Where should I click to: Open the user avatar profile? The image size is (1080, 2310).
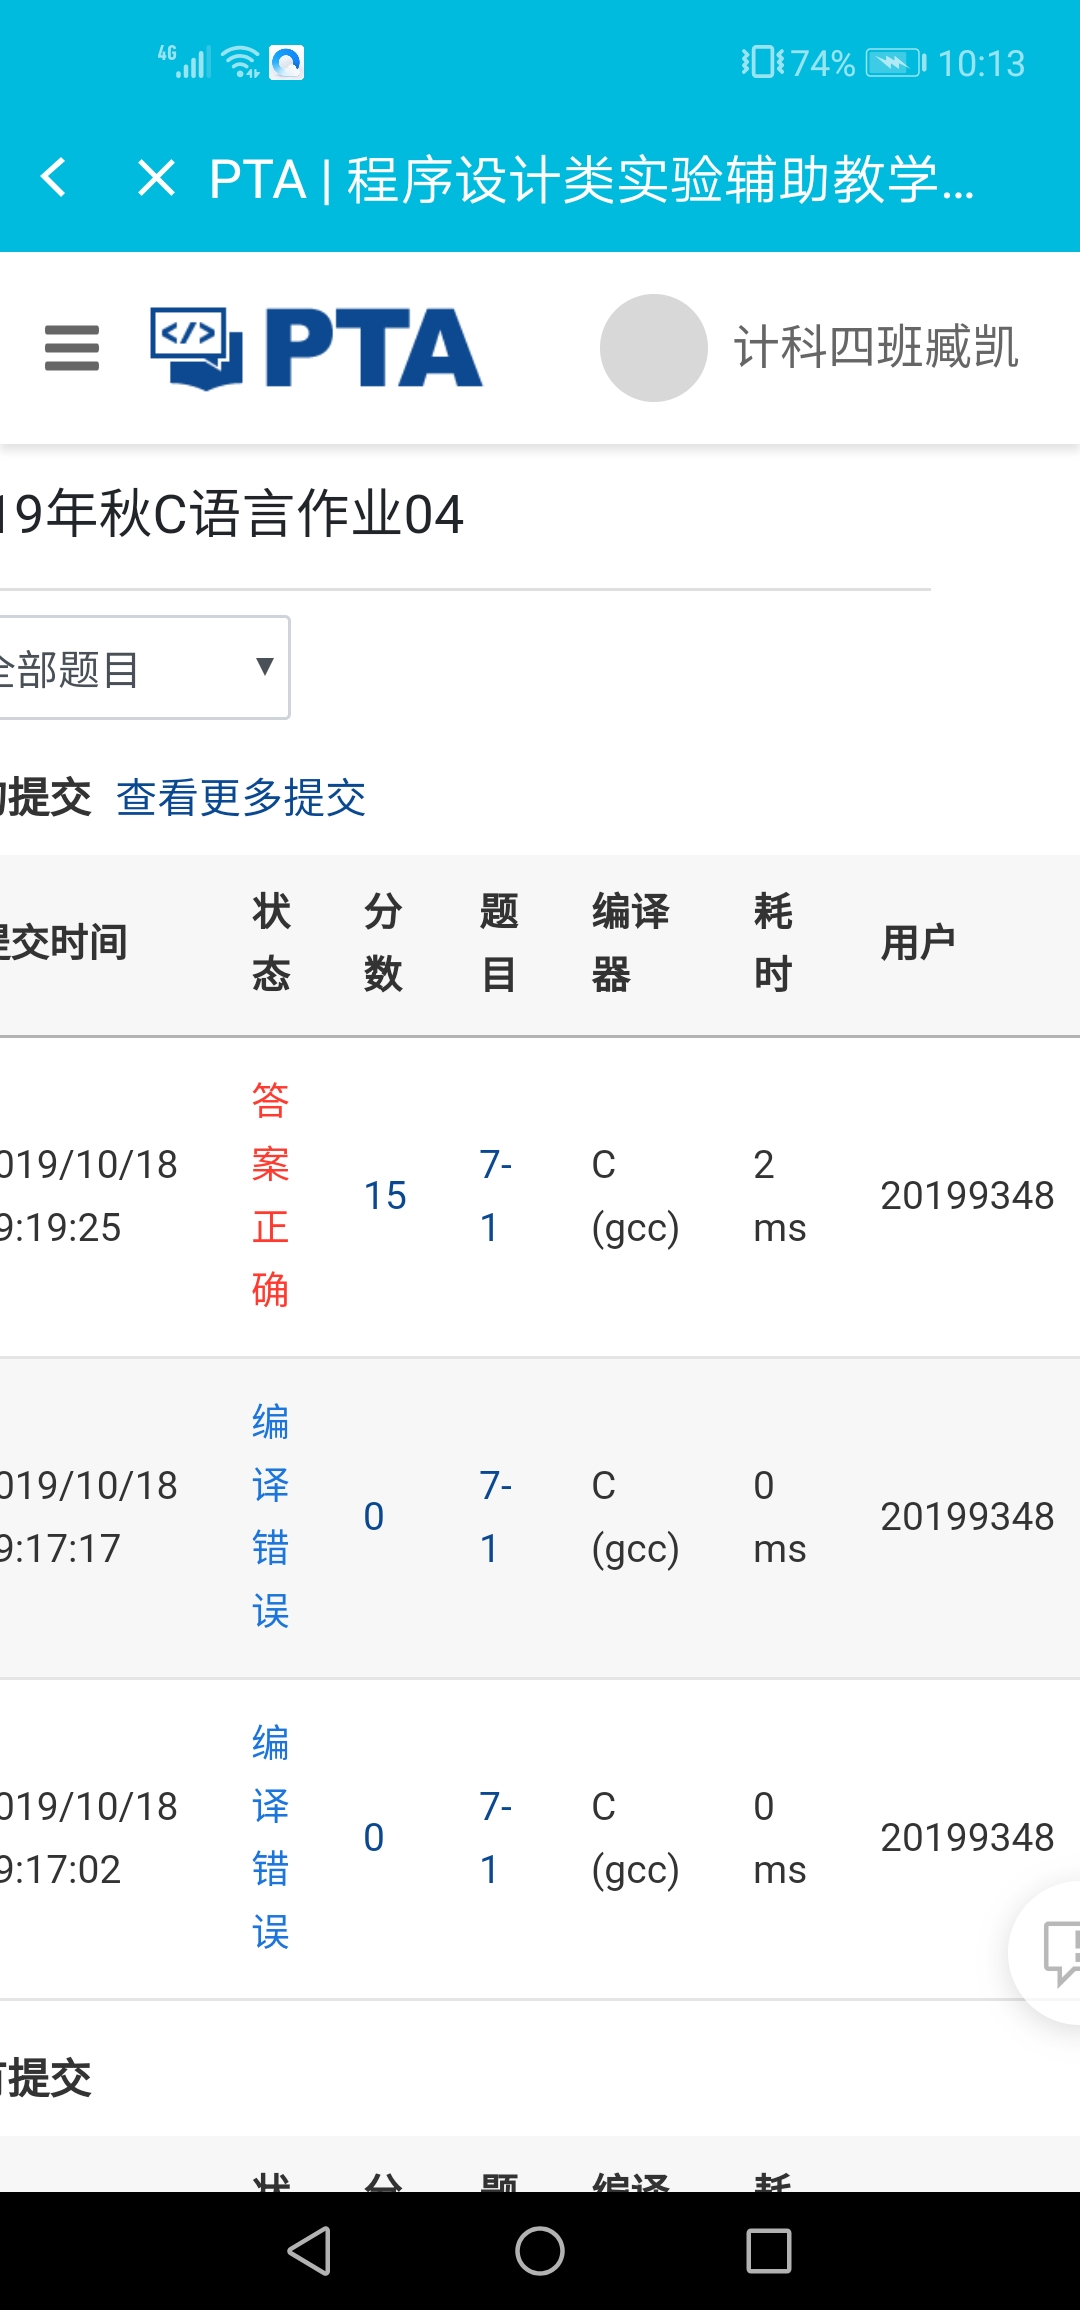point(654,348)
